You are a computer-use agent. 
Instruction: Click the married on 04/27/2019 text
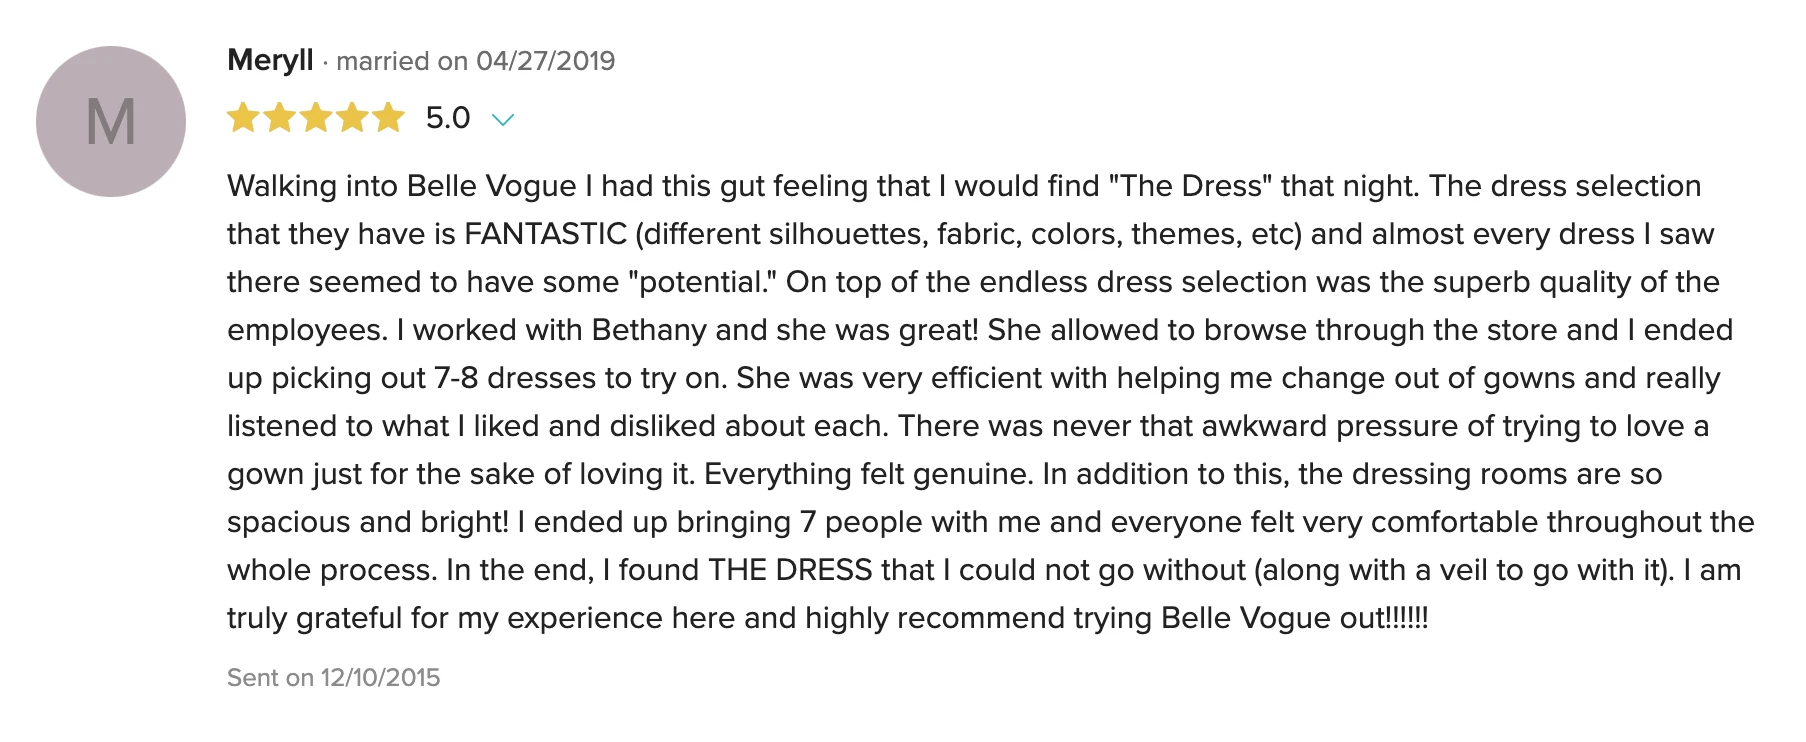[x=476, y=61]
